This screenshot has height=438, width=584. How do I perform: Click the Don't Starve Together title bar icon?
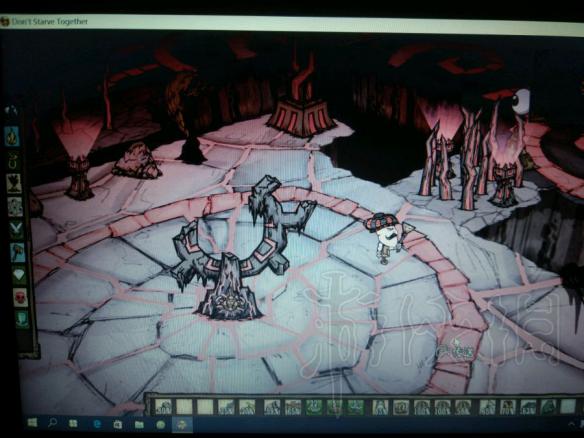(x=5, y=21)
